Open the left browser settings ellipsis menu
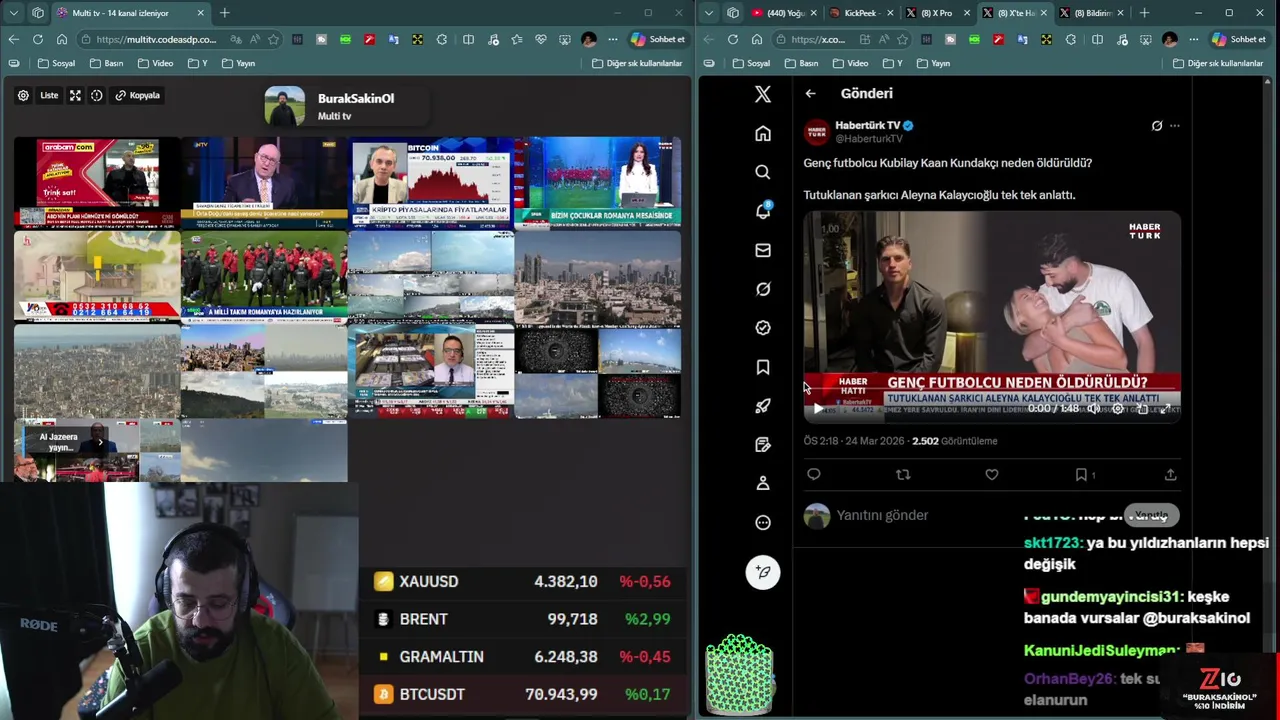The image size is (1280, 720). [x=612, y=39]
